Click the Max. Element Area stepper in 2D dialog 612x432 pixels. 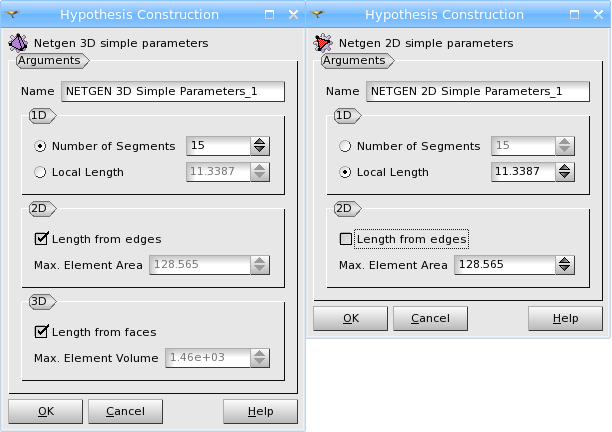tap(564, 265)
